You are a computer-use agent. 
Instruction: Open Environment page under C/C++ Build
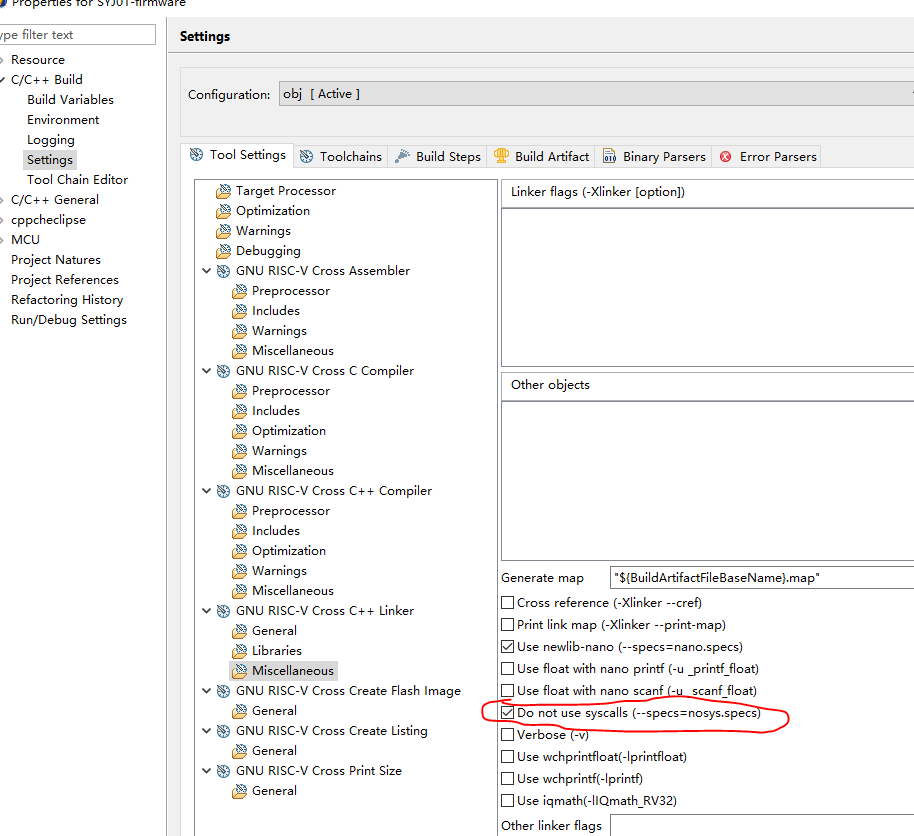click(63, 120)
